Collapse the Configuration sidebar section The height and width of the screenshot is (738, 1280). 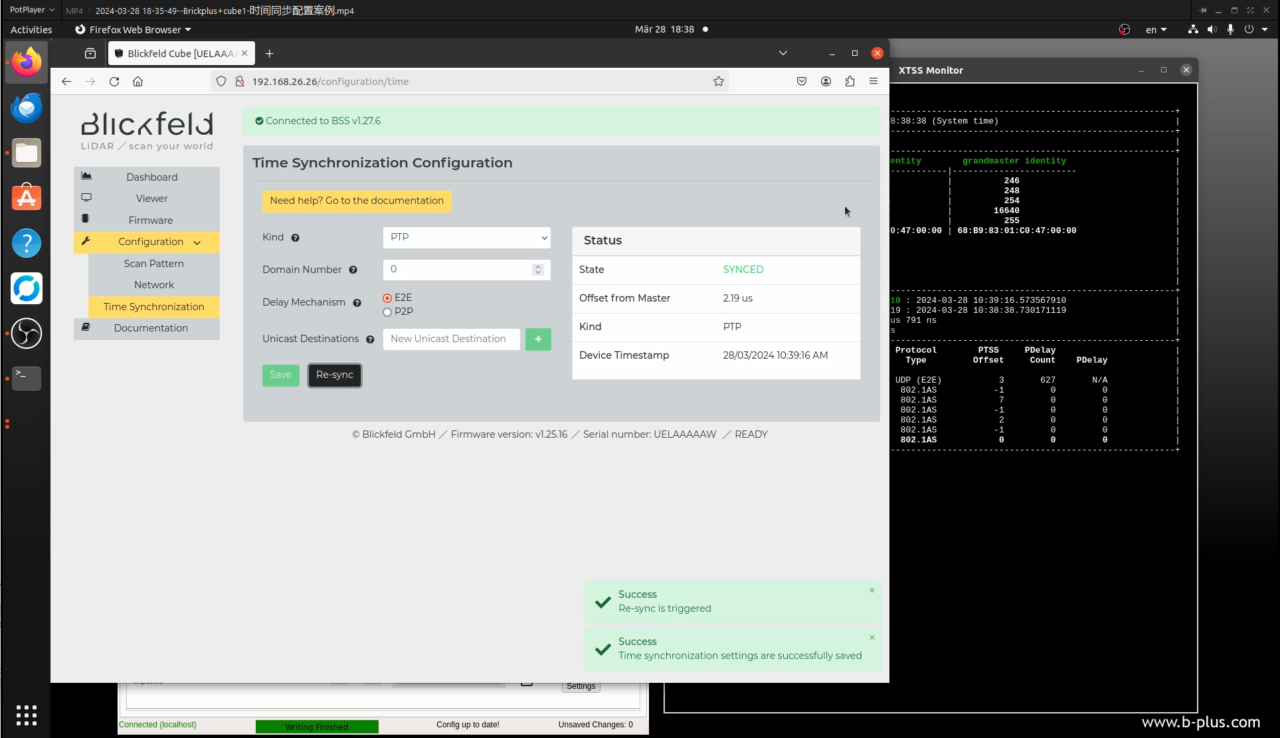146,242
